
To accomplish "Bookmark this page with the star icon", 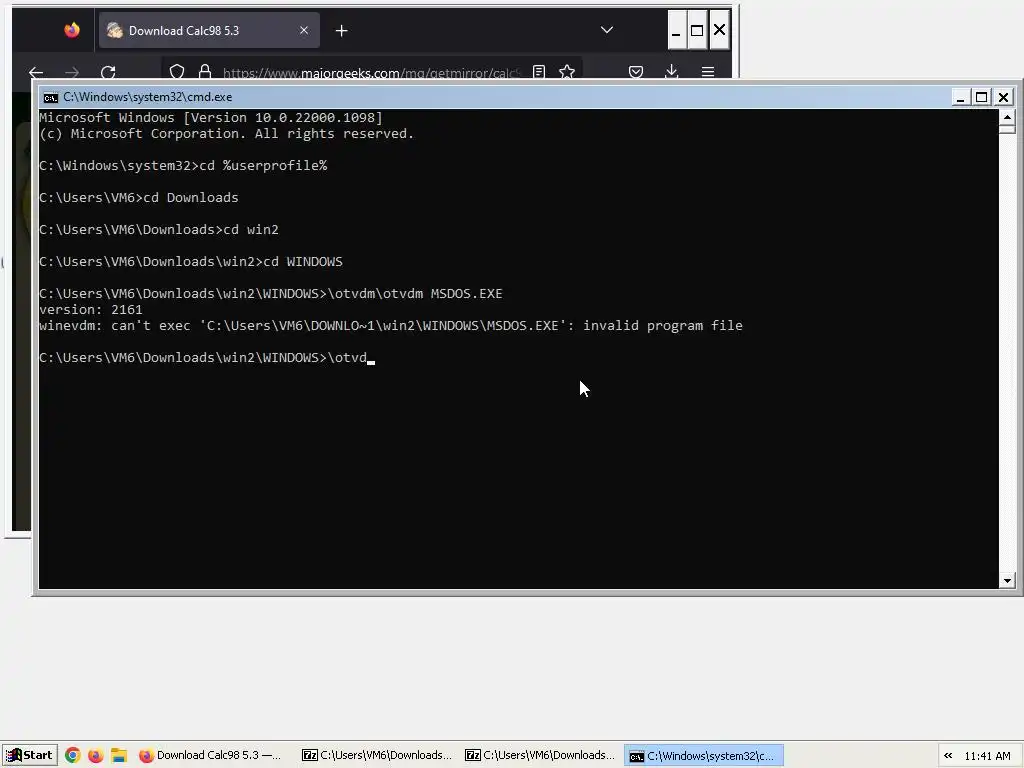I will (567, 71).
